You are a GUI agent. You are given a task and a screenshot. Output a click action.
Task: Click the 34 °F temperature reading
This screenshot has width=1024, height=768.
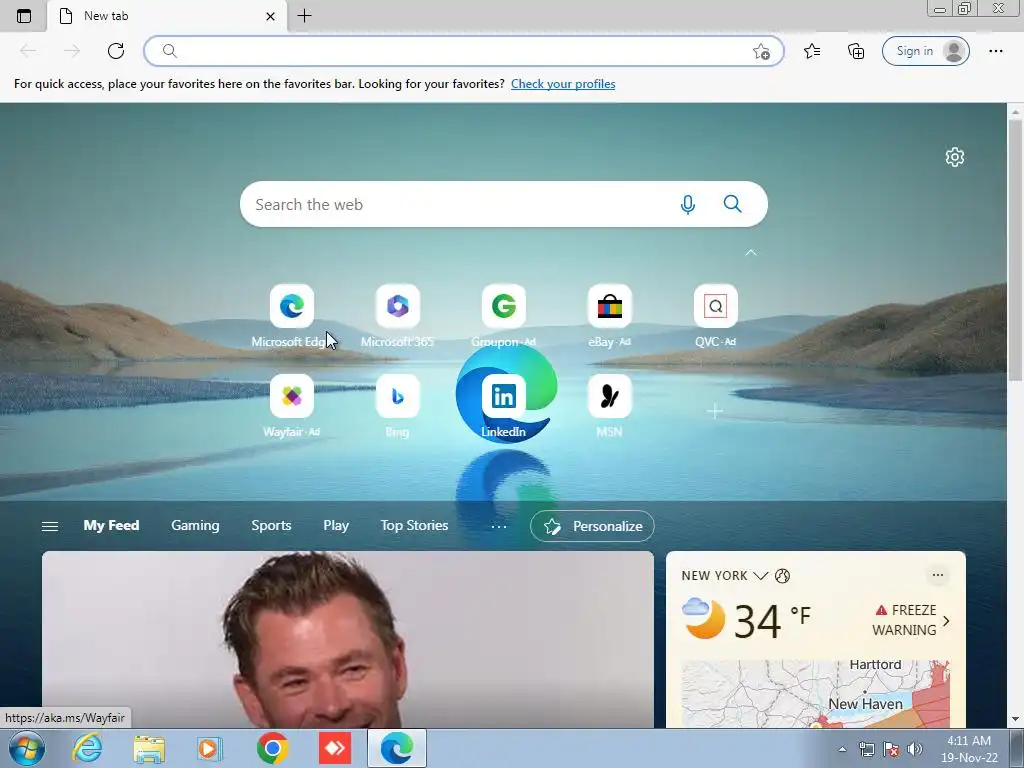pyautogui.click(x=773, y=620)
